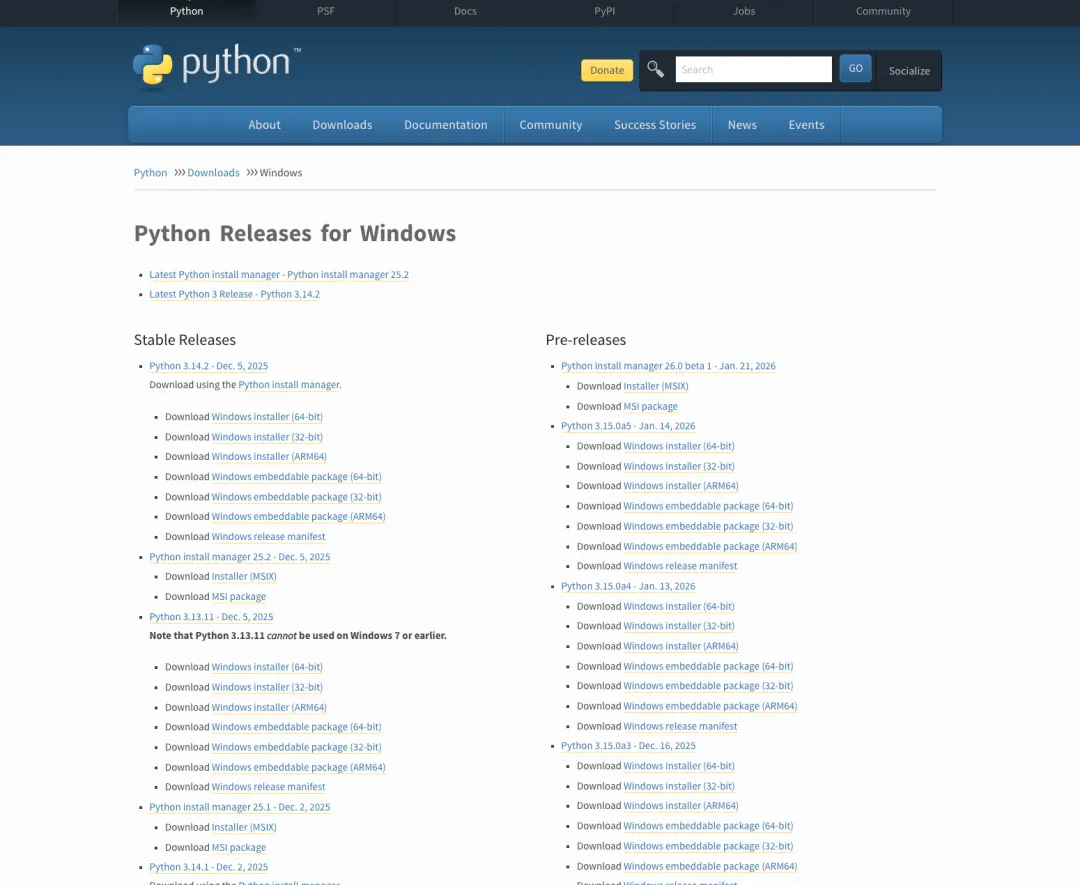Open the News navigation menu
This screenshot has width=1080, height=885.
[x=742, y=125]
